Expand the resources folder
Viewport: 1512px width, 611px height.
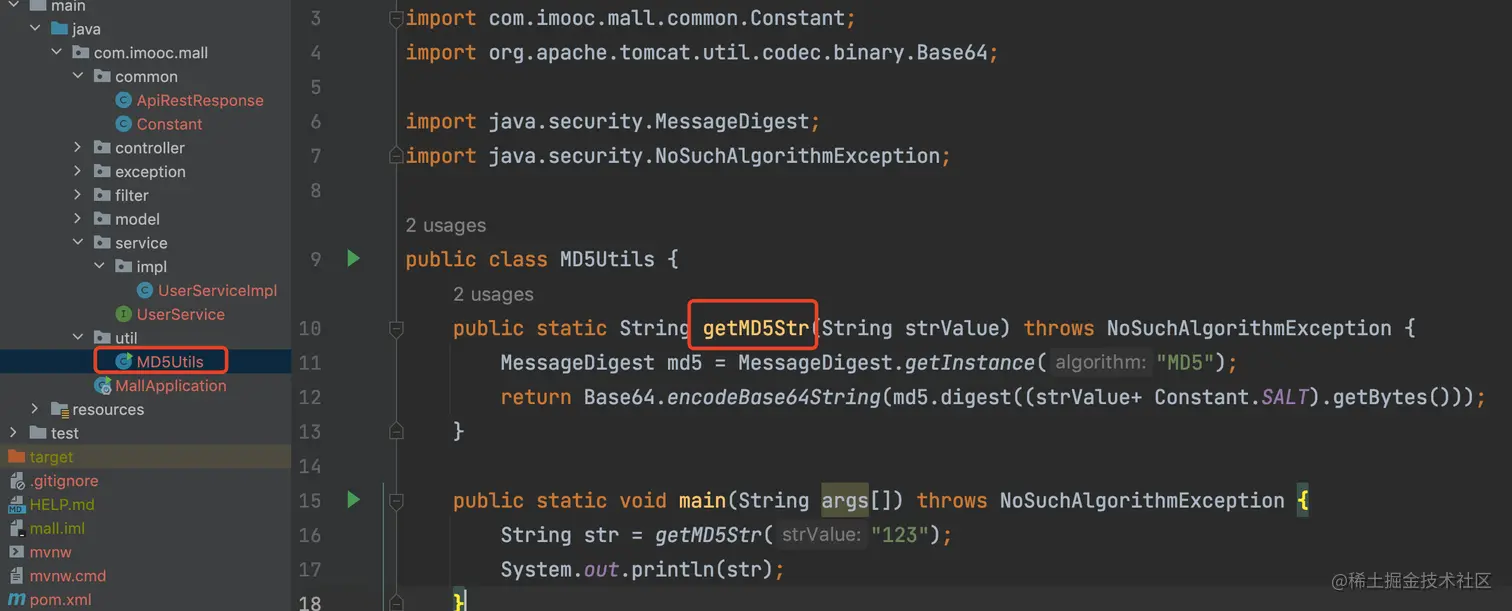tap(35, 409)
